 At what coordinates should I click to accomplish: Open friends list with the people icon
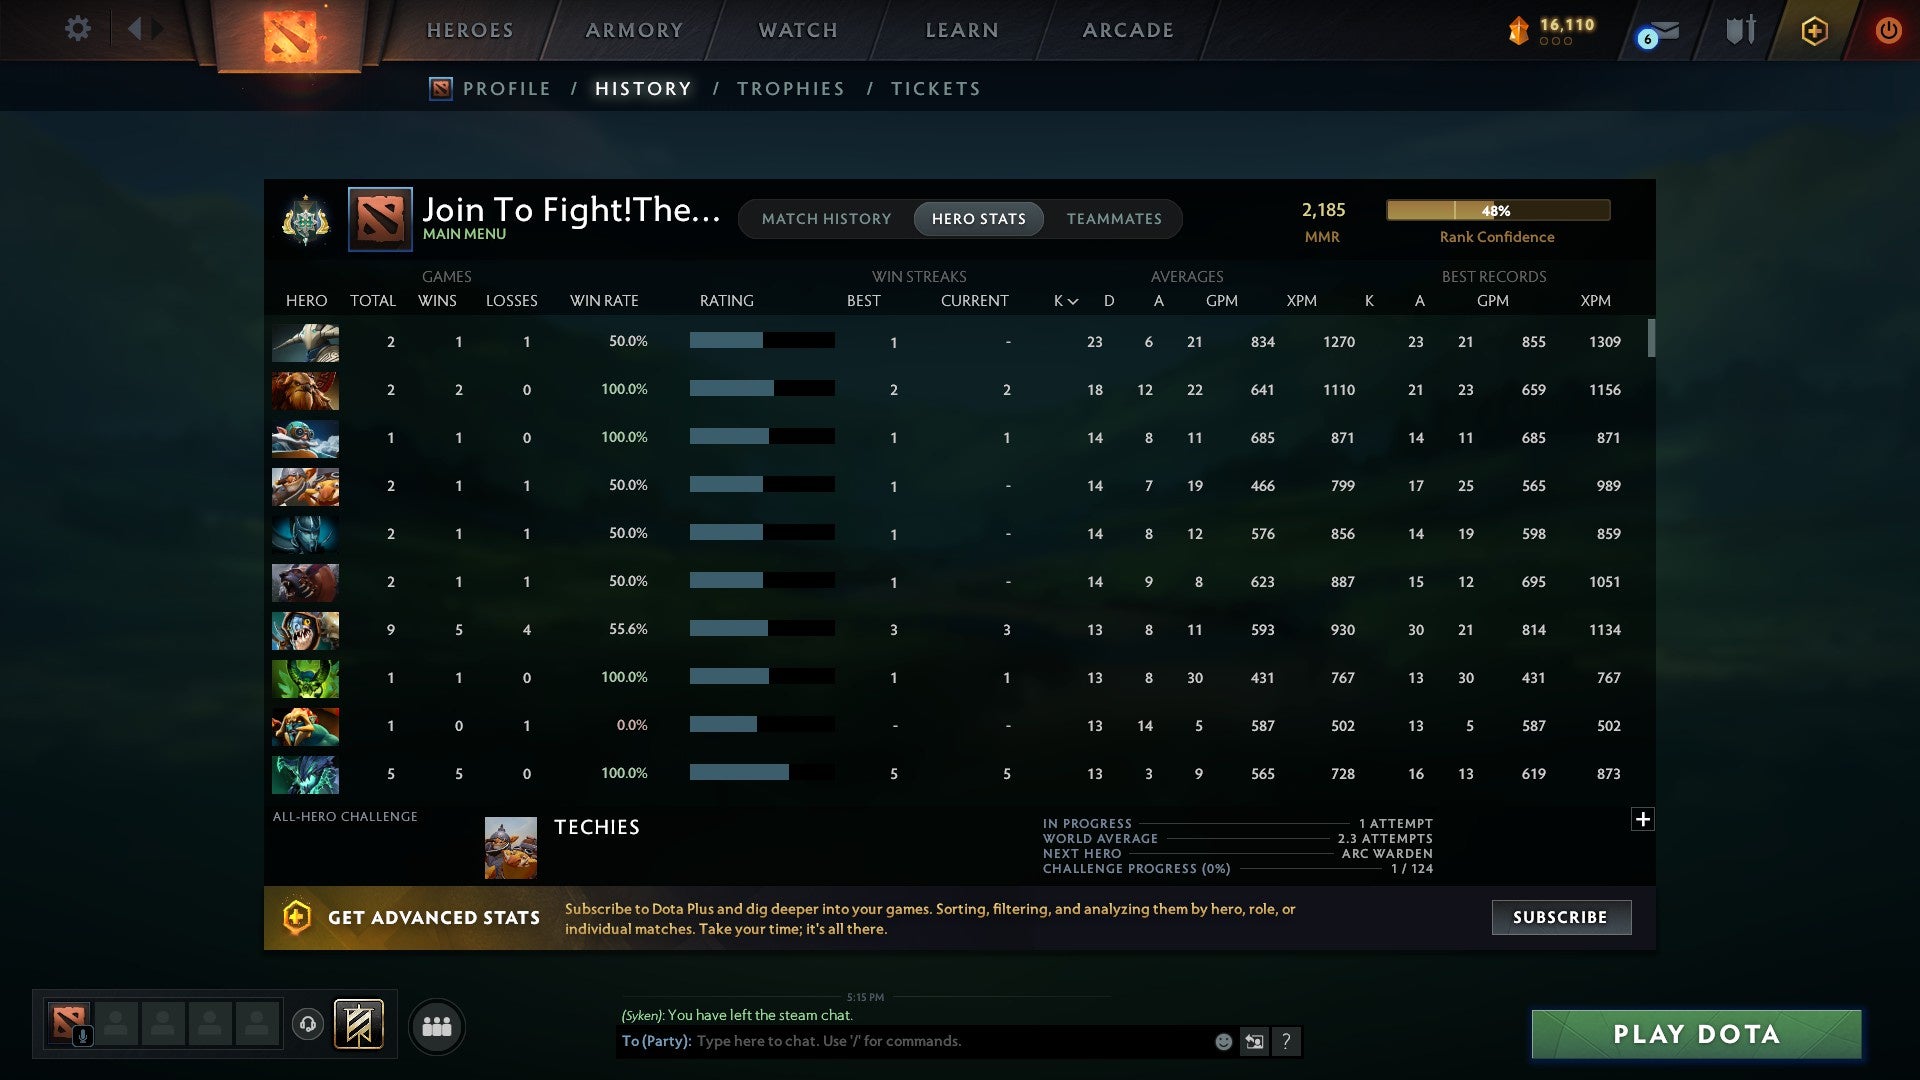[436, 1025]
